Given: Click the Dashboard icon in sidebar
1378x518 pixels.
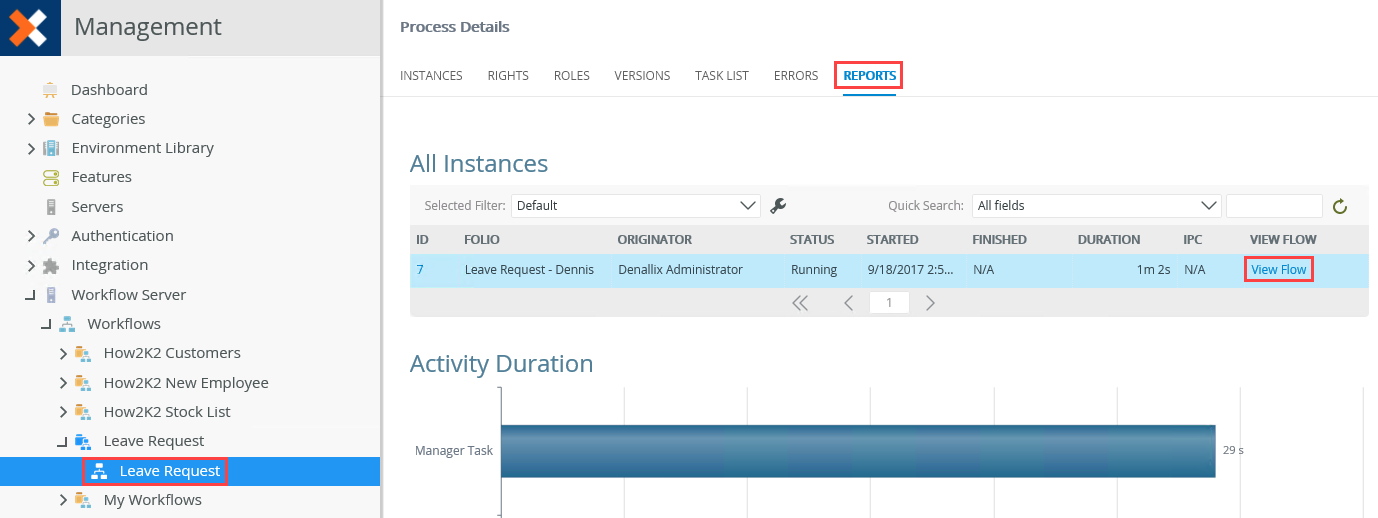Looking at the screenshot, I should 50,90.
